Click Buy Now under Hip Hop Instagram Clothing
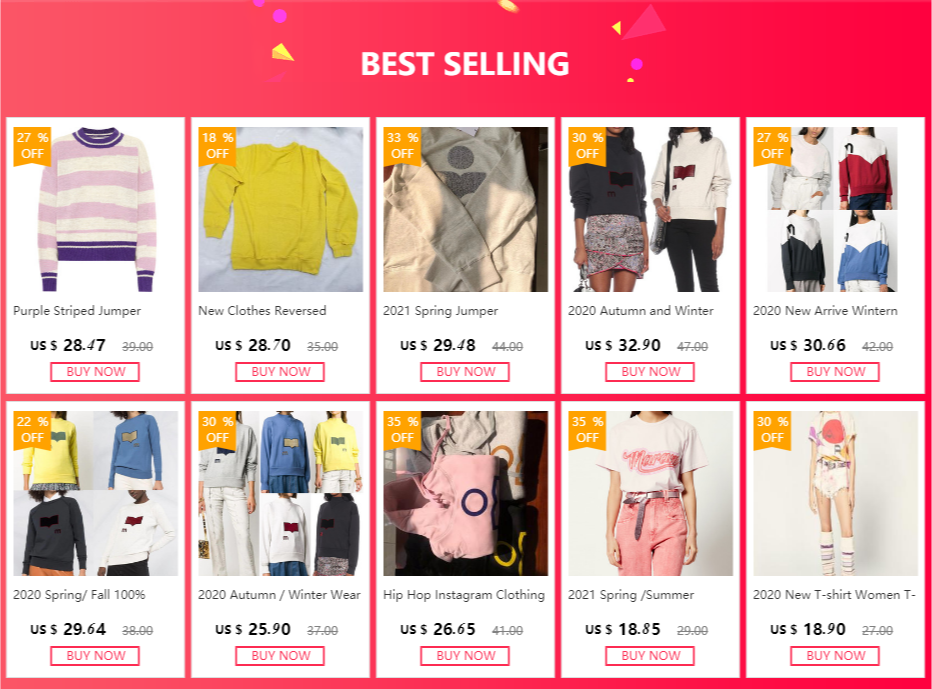Viewport: 932px width, 689px height. click(x=465, y=656)
